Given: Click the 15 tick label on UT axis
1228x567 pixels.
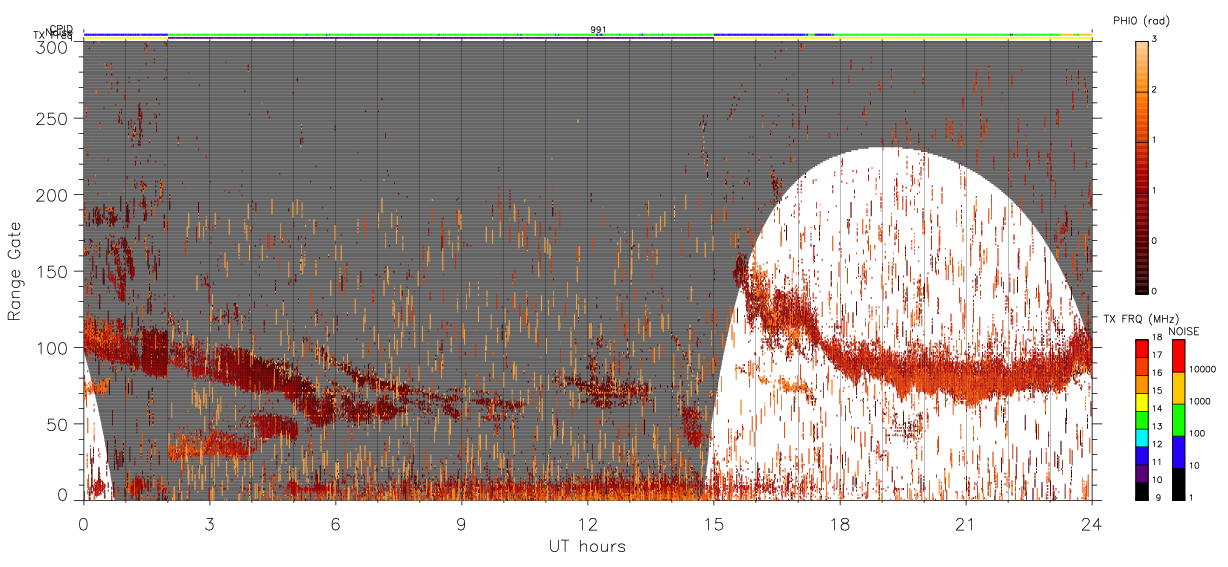Looking at the screenshot, I should (713, 523).
